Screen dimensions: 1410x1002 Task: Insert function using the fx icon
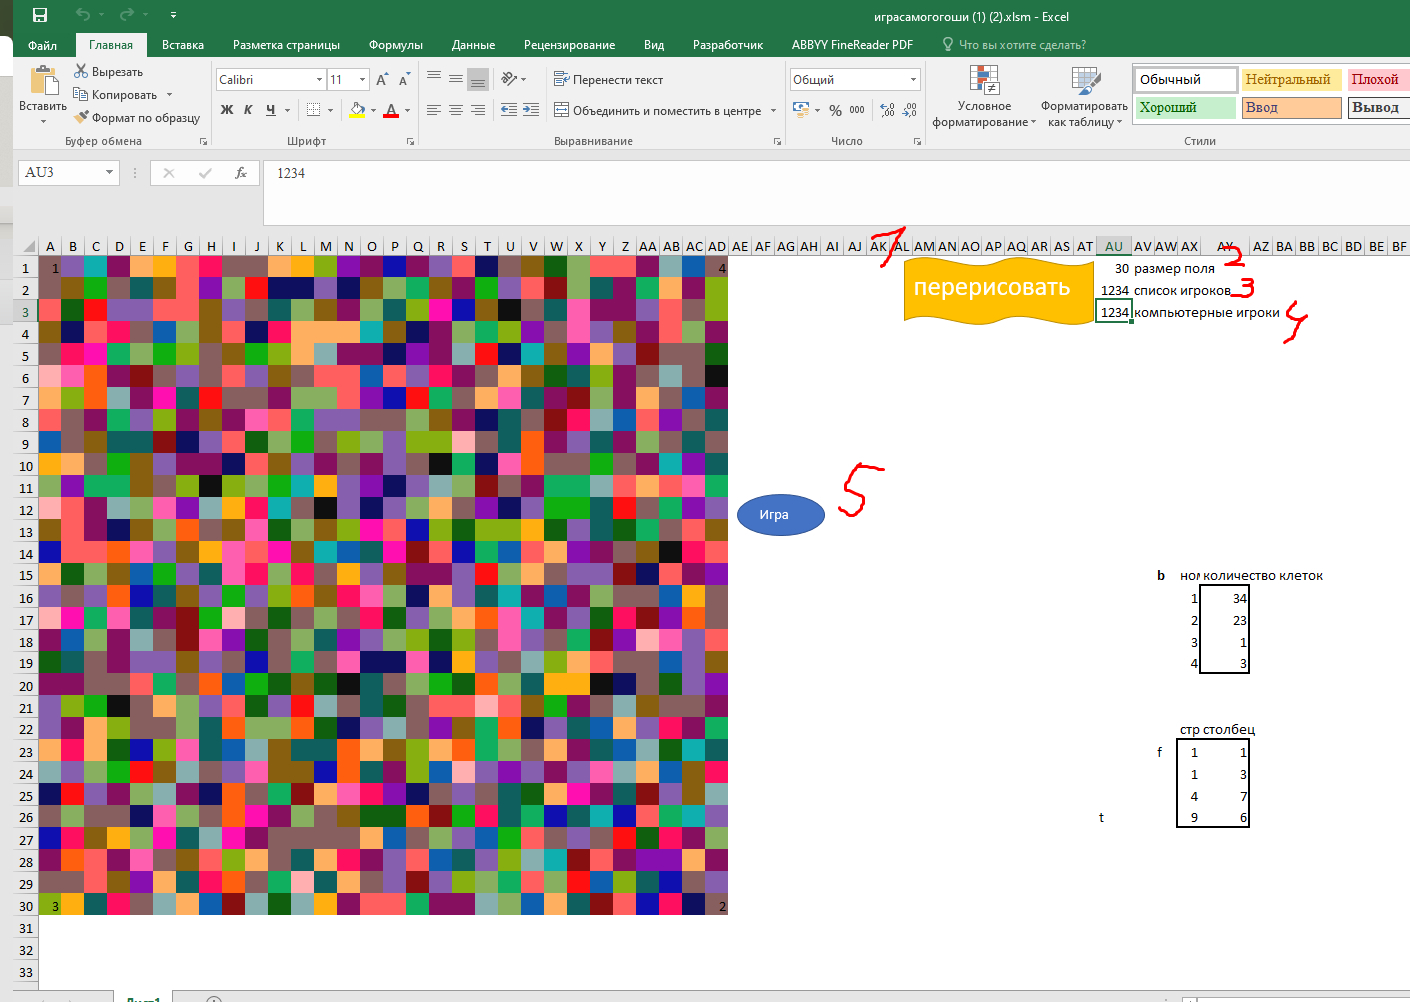point(241,173)
